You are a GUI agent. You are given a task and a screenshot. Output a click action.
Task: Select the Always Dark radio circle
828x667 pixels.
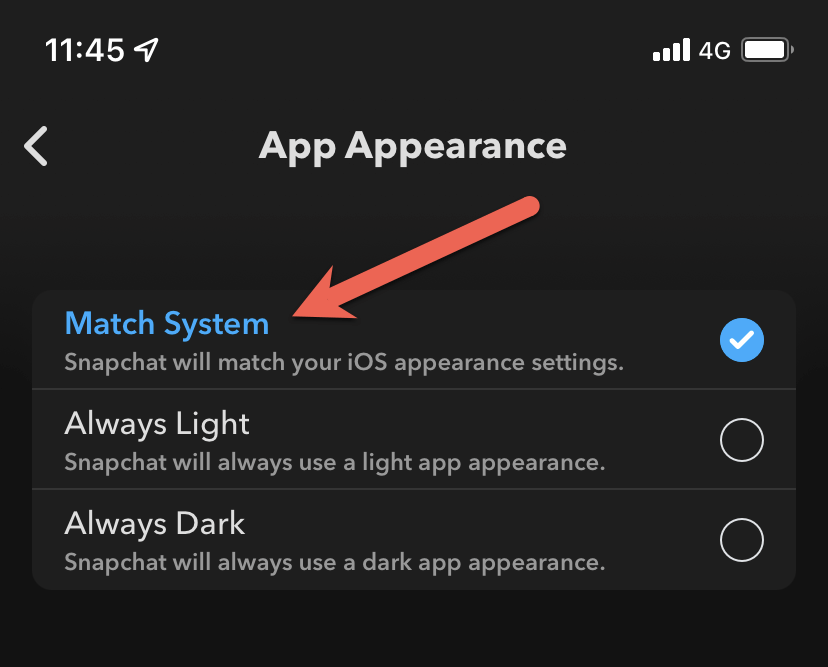(x=741, y=540)
